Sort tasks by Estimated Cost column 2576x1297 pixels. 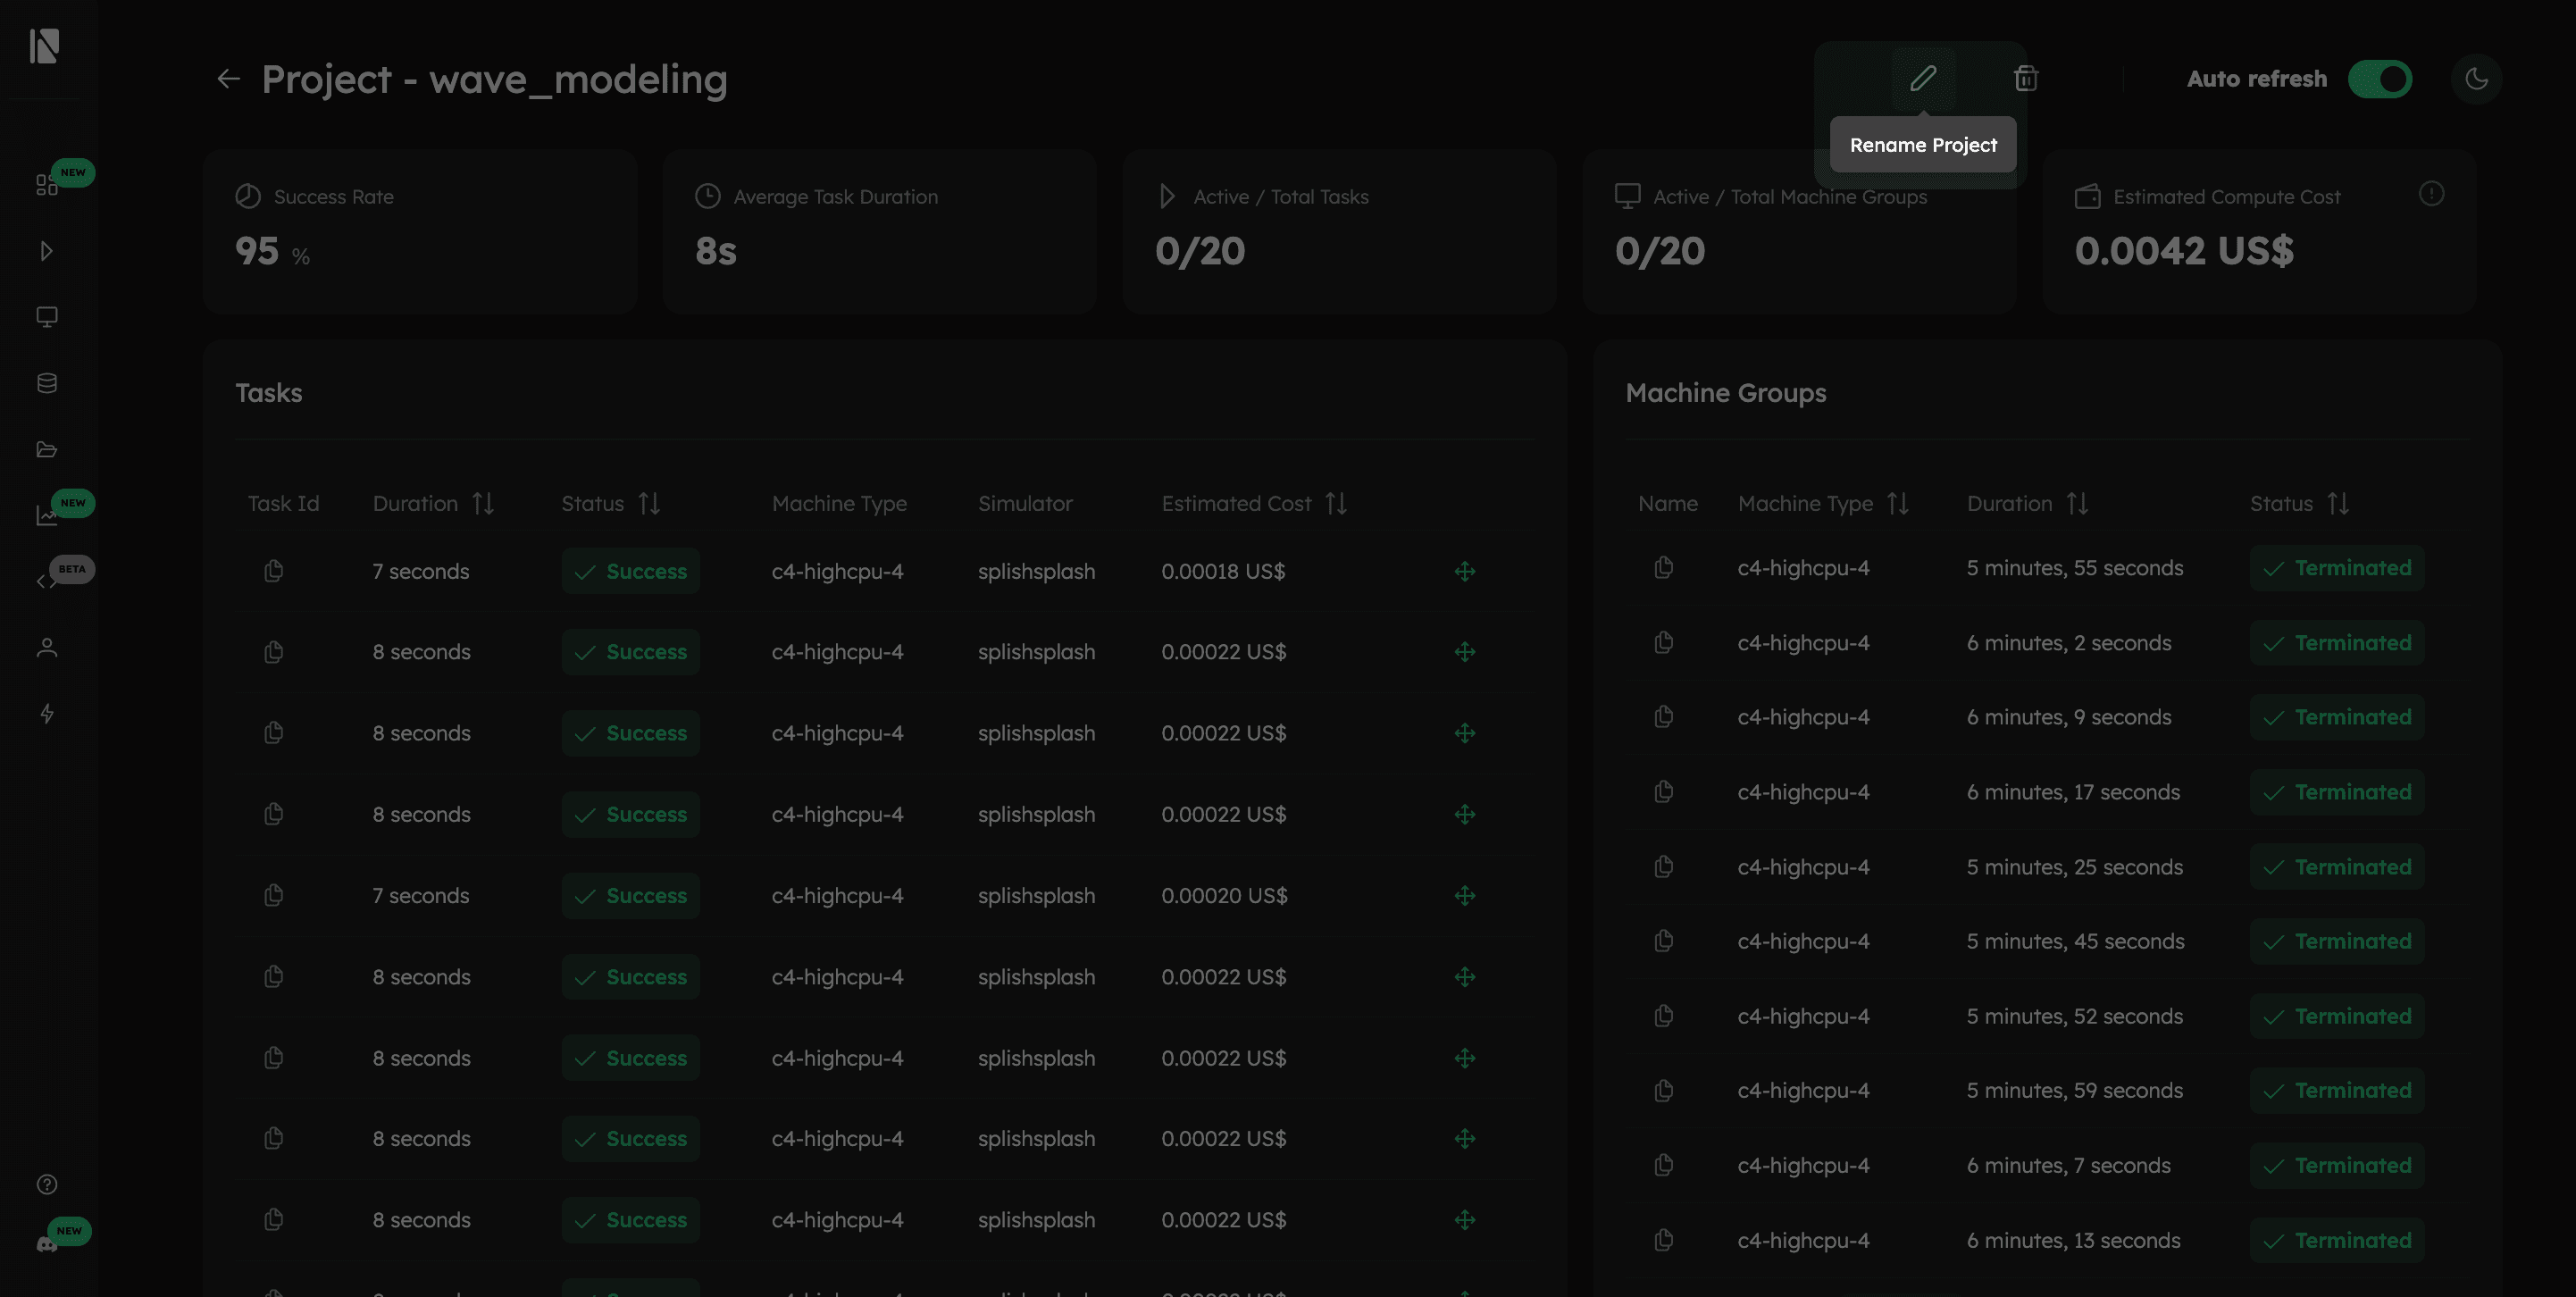[x=1336, y=503]
